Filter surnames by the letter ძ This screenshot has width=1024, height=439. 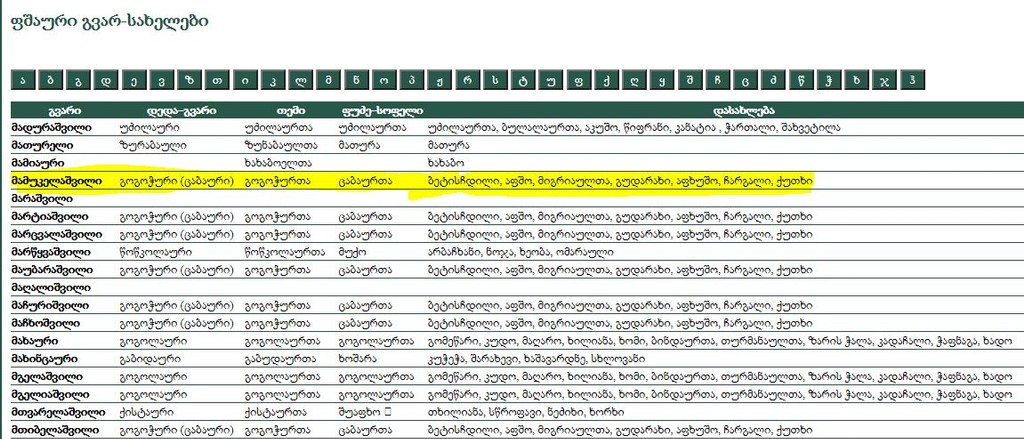(773, 80)
